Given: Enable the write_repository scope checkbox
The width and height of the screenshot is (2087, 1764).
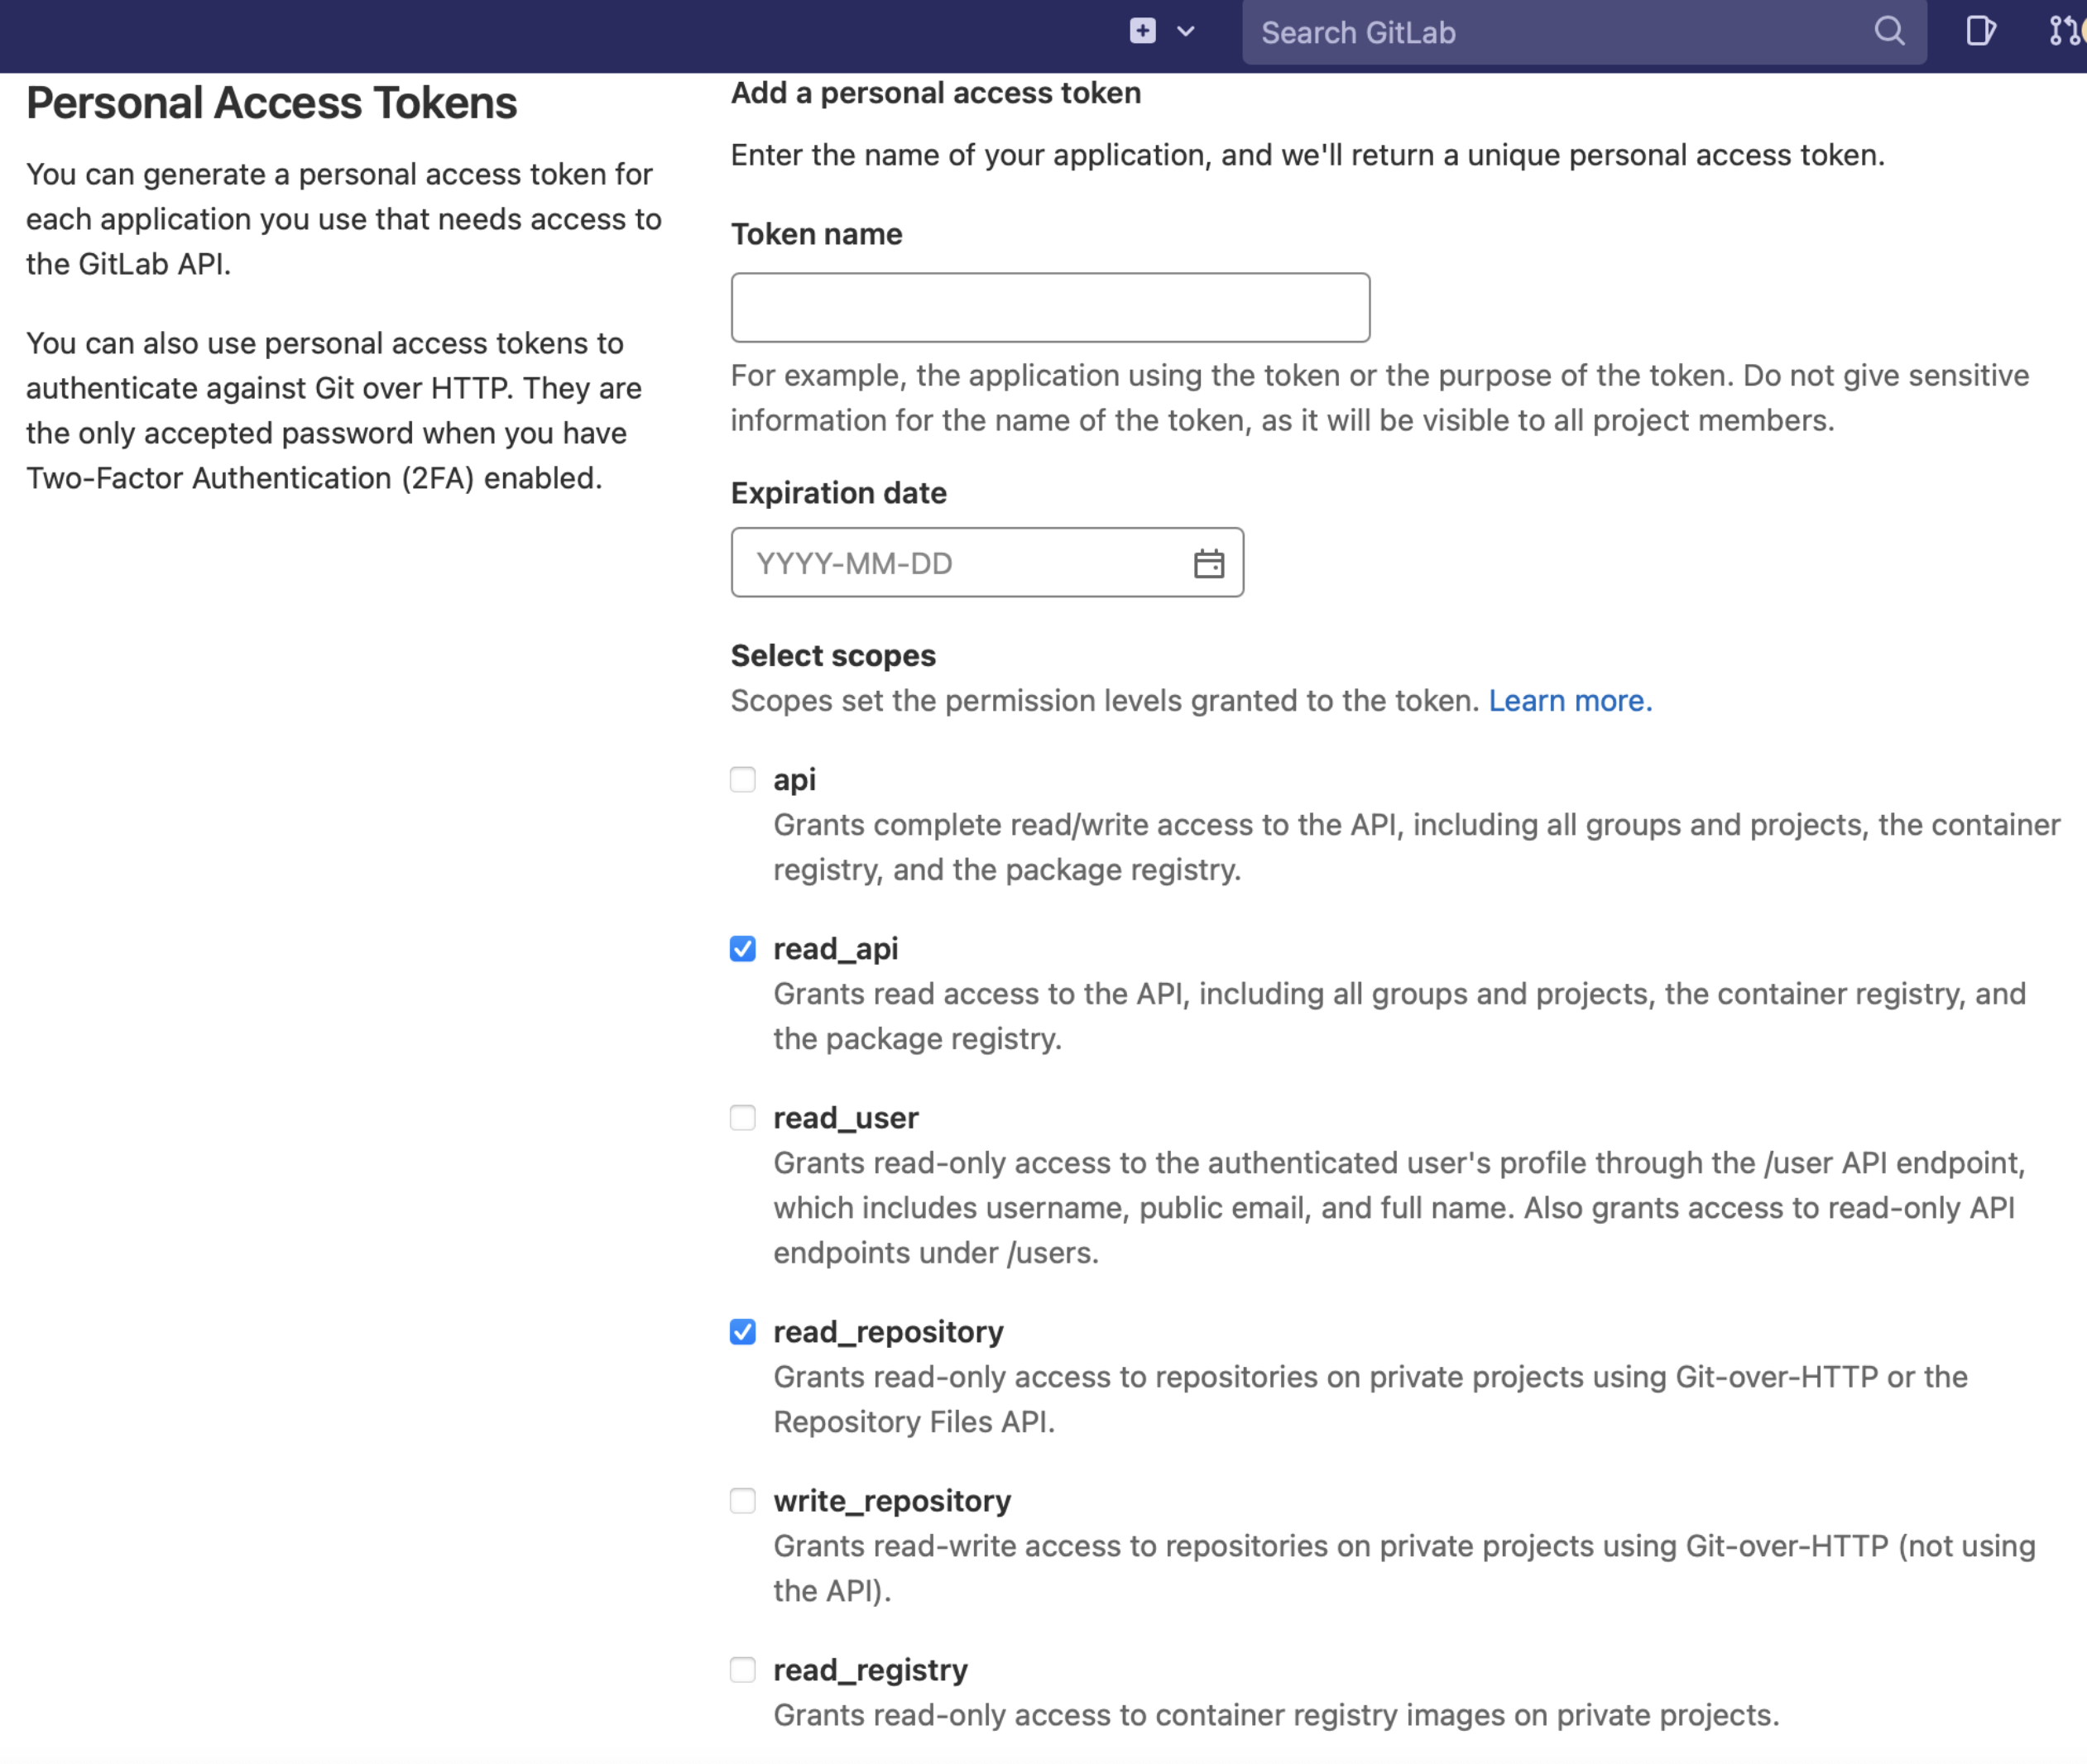Looking at the screenshot, I should pos(742,1500).
